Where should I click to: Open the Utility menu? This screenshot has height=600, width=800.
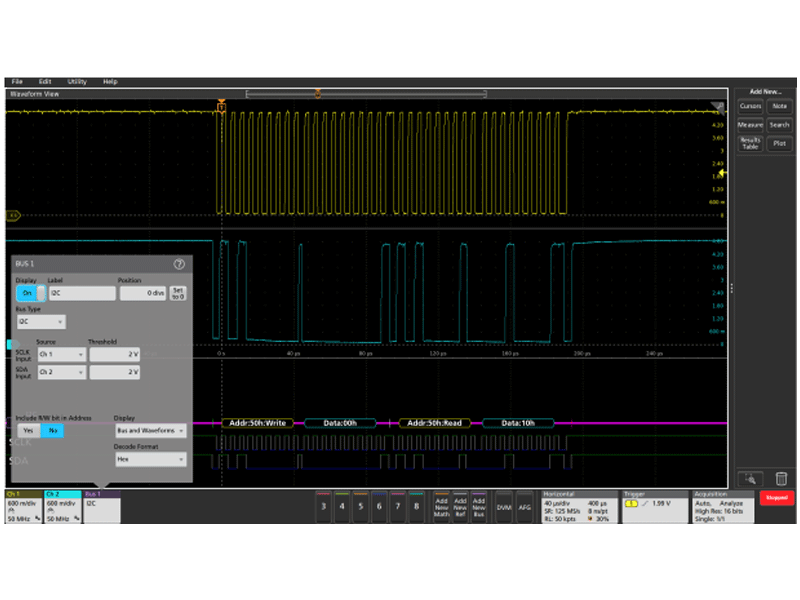(77, 81)
